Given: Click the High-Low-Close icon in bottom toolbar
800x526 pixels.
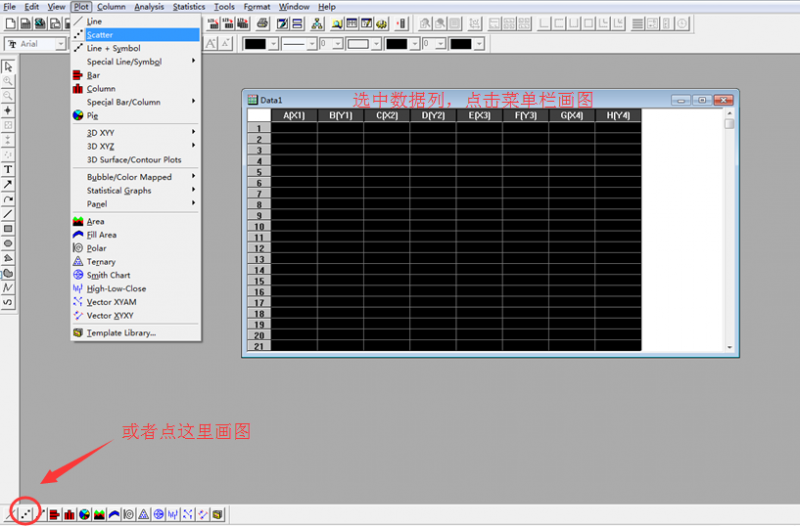Looking at the screenshot, I should point(173,514).
